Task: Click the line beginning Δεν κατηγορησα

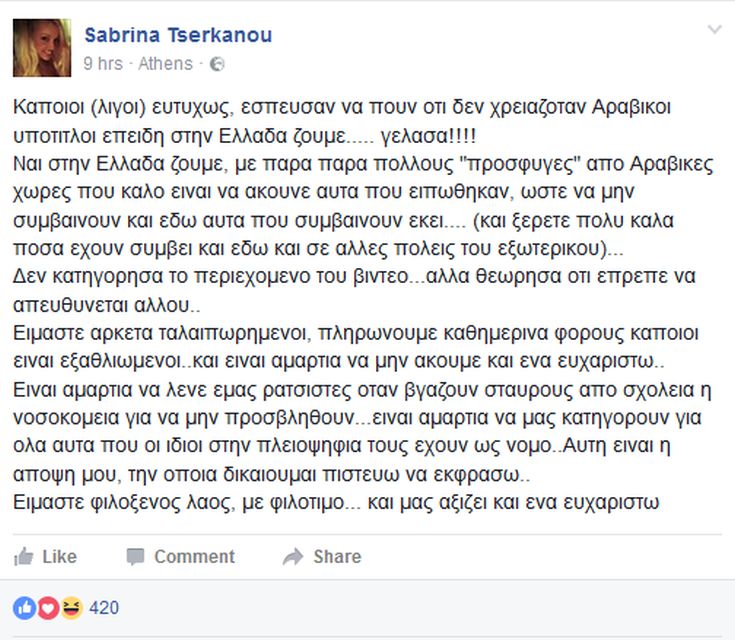Action: (354, 277)
